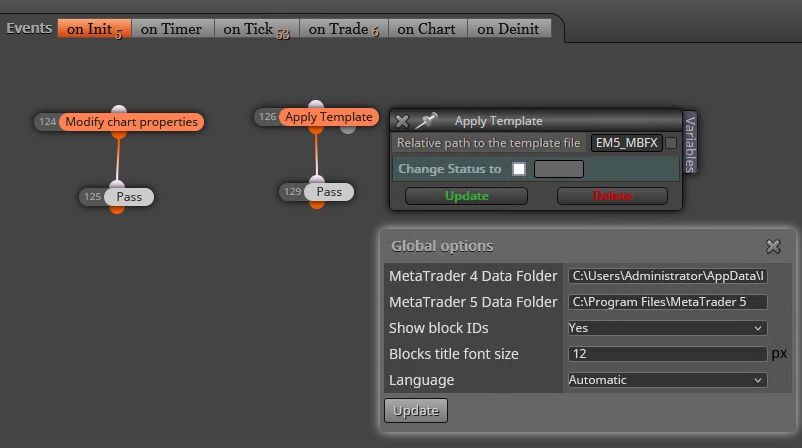This screenshot has width=802, height=448.
Task: Select the on Tick events tab
Action: [x=256, y=29]
